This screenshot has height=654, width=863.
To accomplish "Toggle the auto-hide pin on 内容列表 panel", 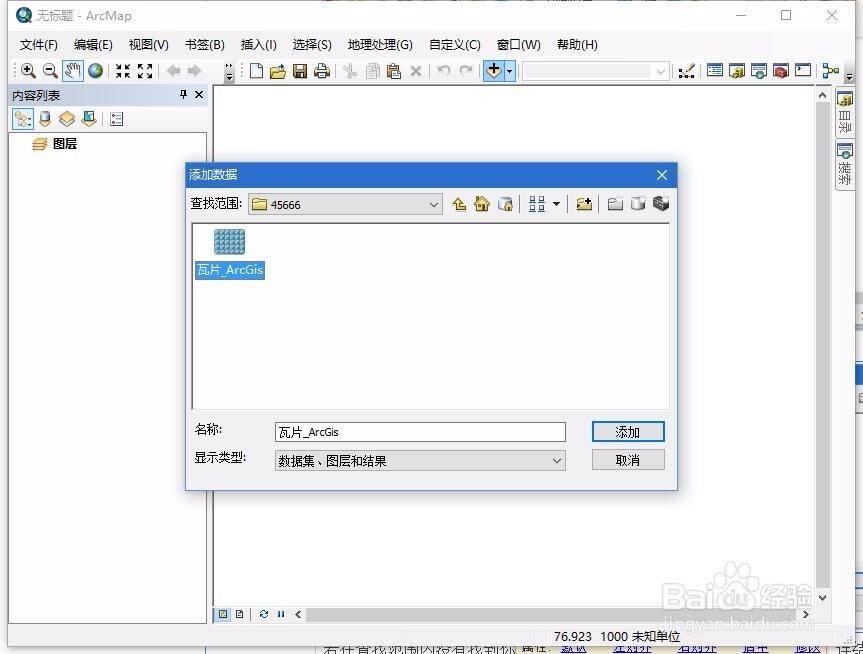I will (182, 95).
